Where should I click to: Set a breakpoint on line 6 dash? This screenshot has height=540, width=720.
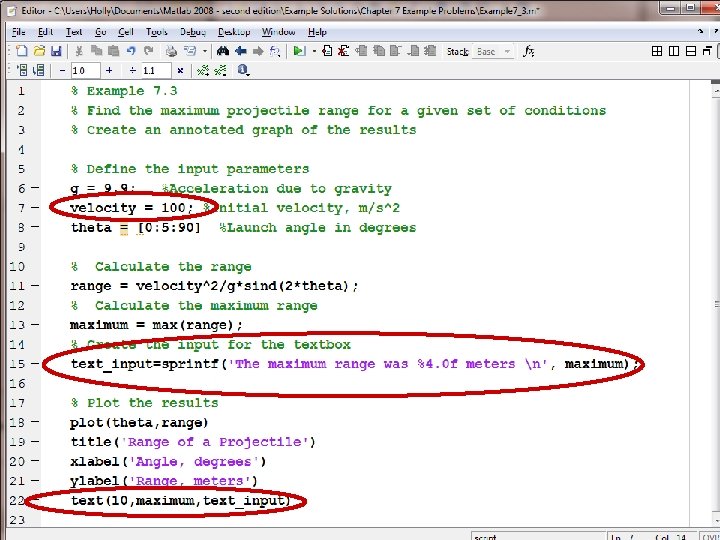coord(35,188)
